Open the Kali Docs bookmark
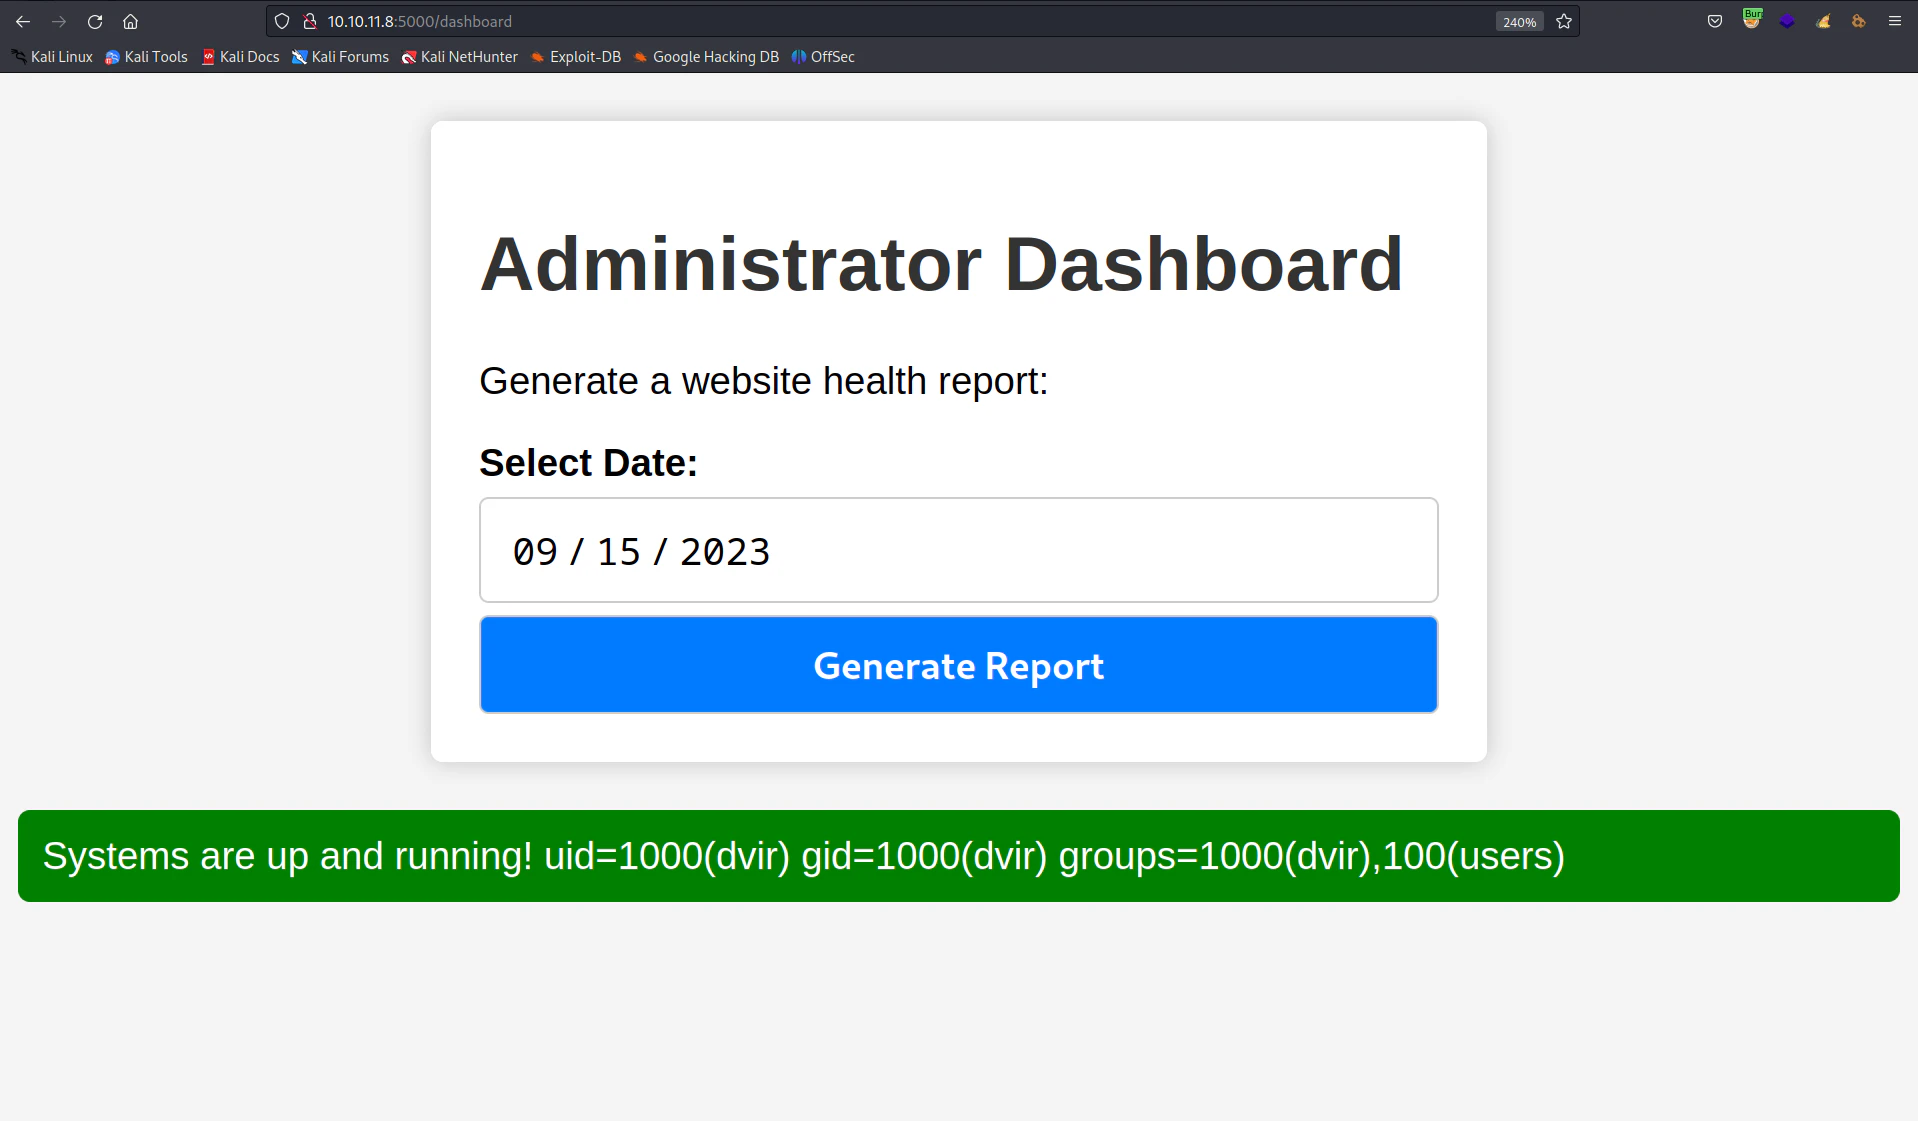 [x=241, y=57]
